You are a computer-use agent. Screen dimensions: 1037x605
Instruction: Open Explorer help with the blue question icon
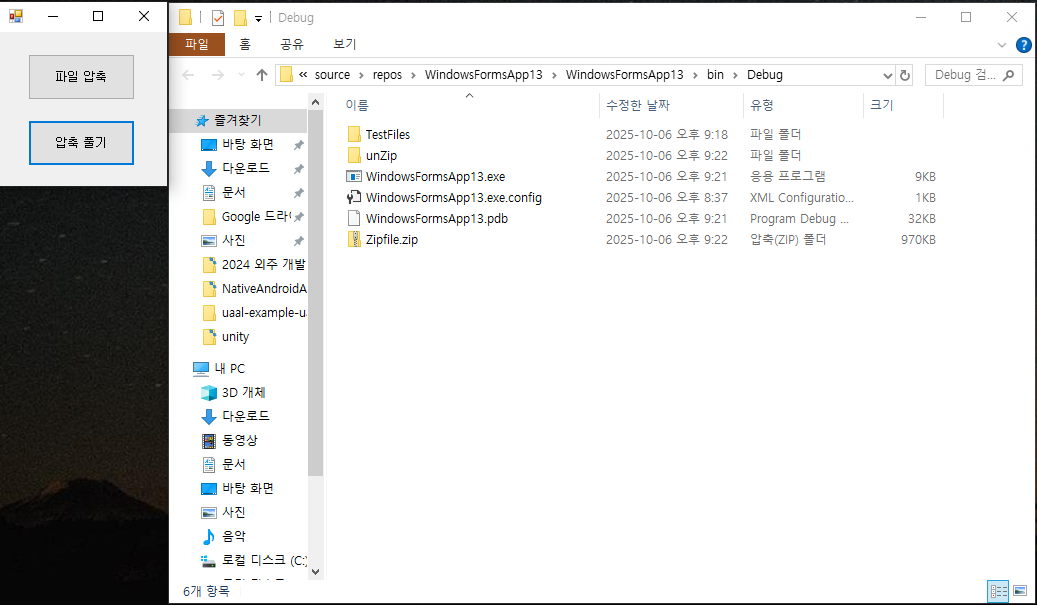point(1023,45)
